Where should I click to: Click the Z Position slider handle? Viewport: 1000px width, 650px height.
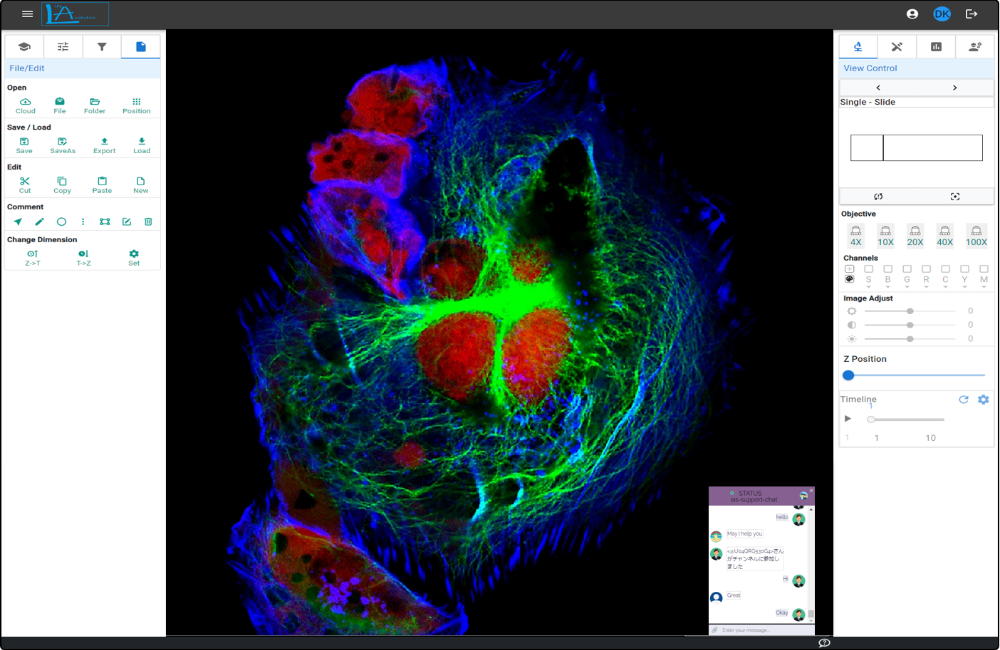click(849, 376)
